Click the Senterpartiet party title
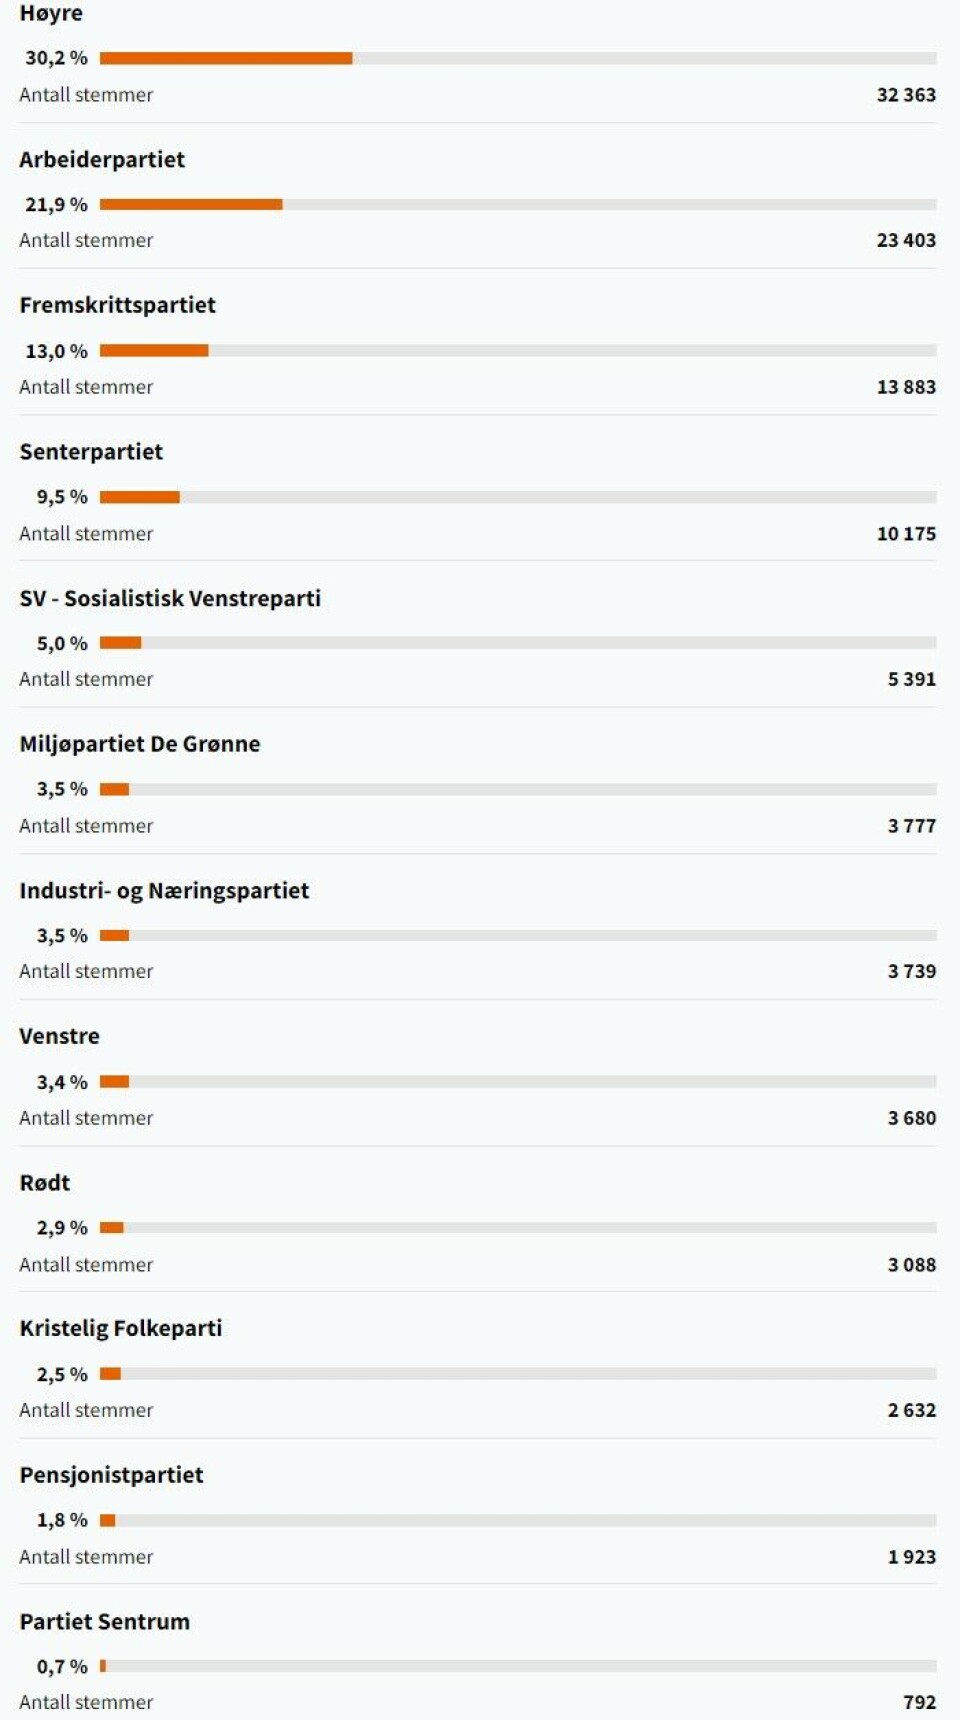This screenshot has height=1720, width=960. pos(91,452)
